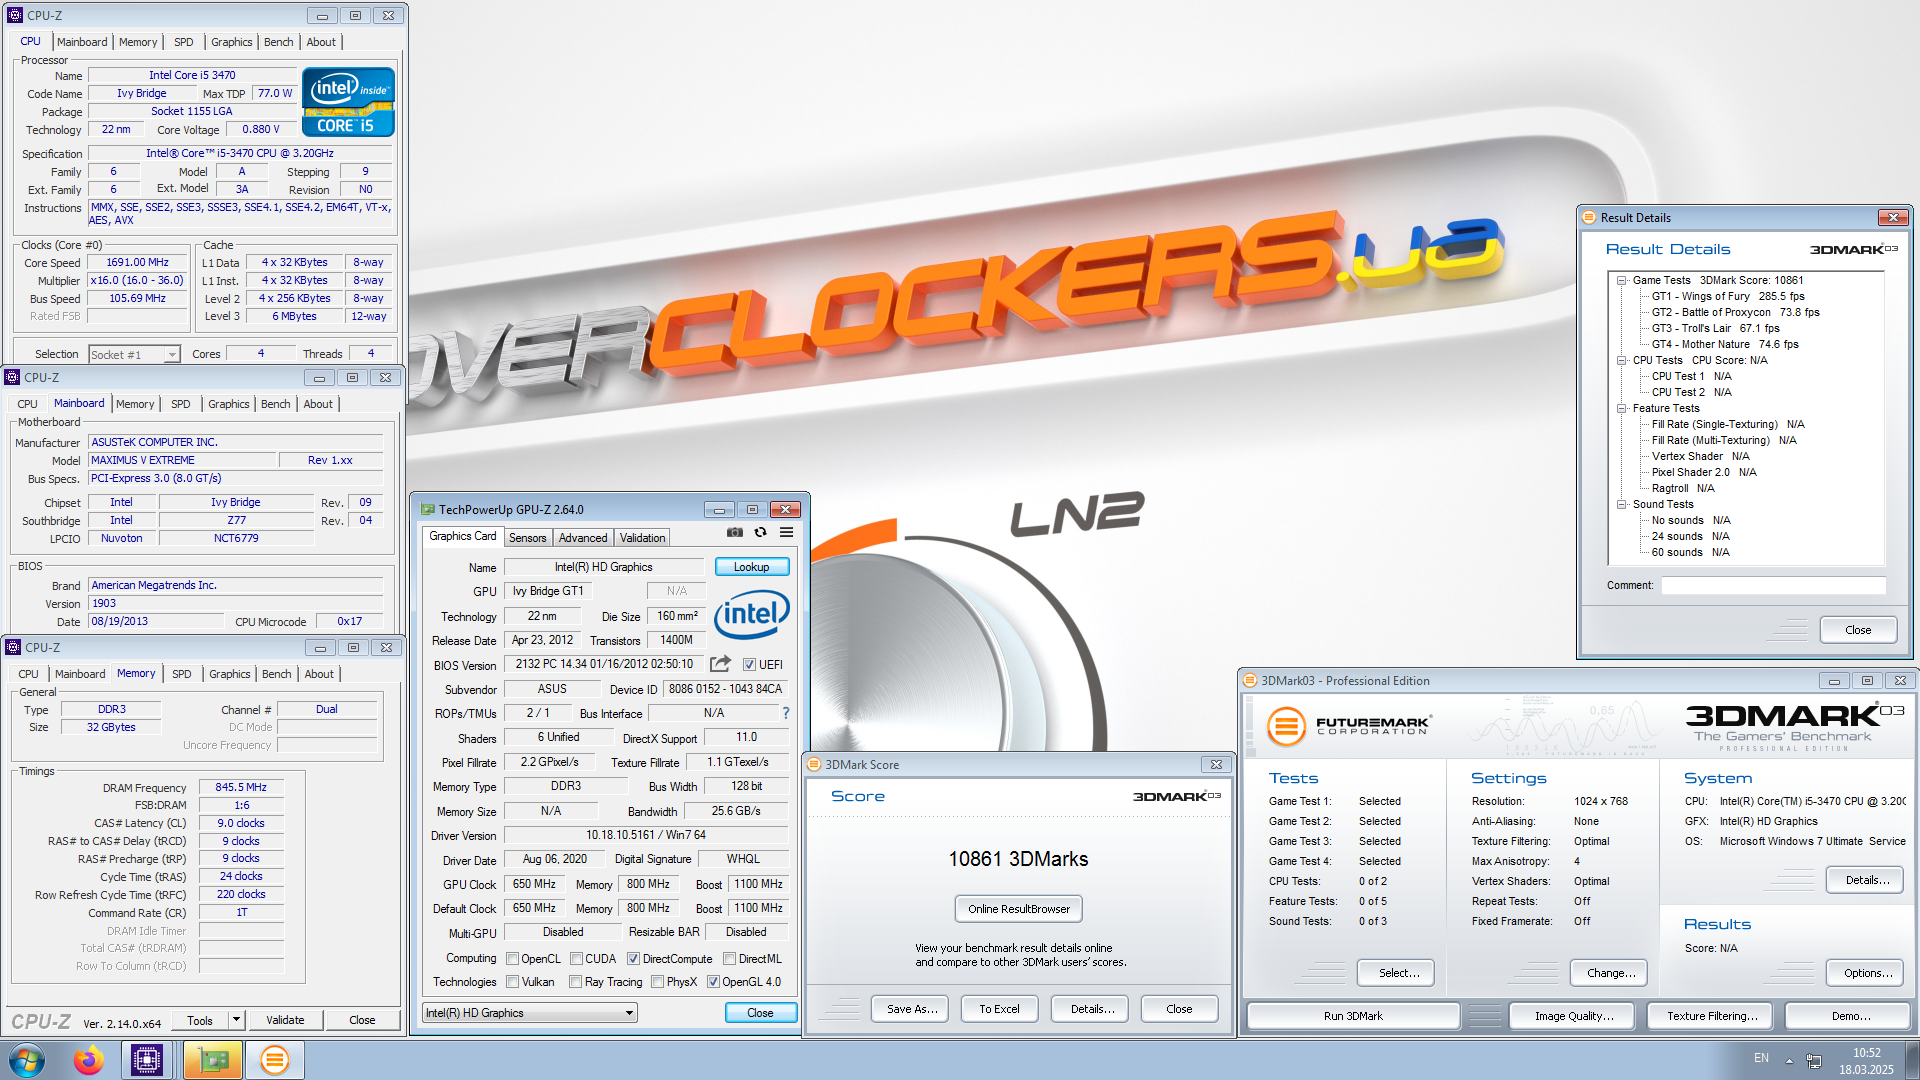1920x1080 pixels.
Task: Toggle the CUDA checkbox
Action: coord(576,959)
